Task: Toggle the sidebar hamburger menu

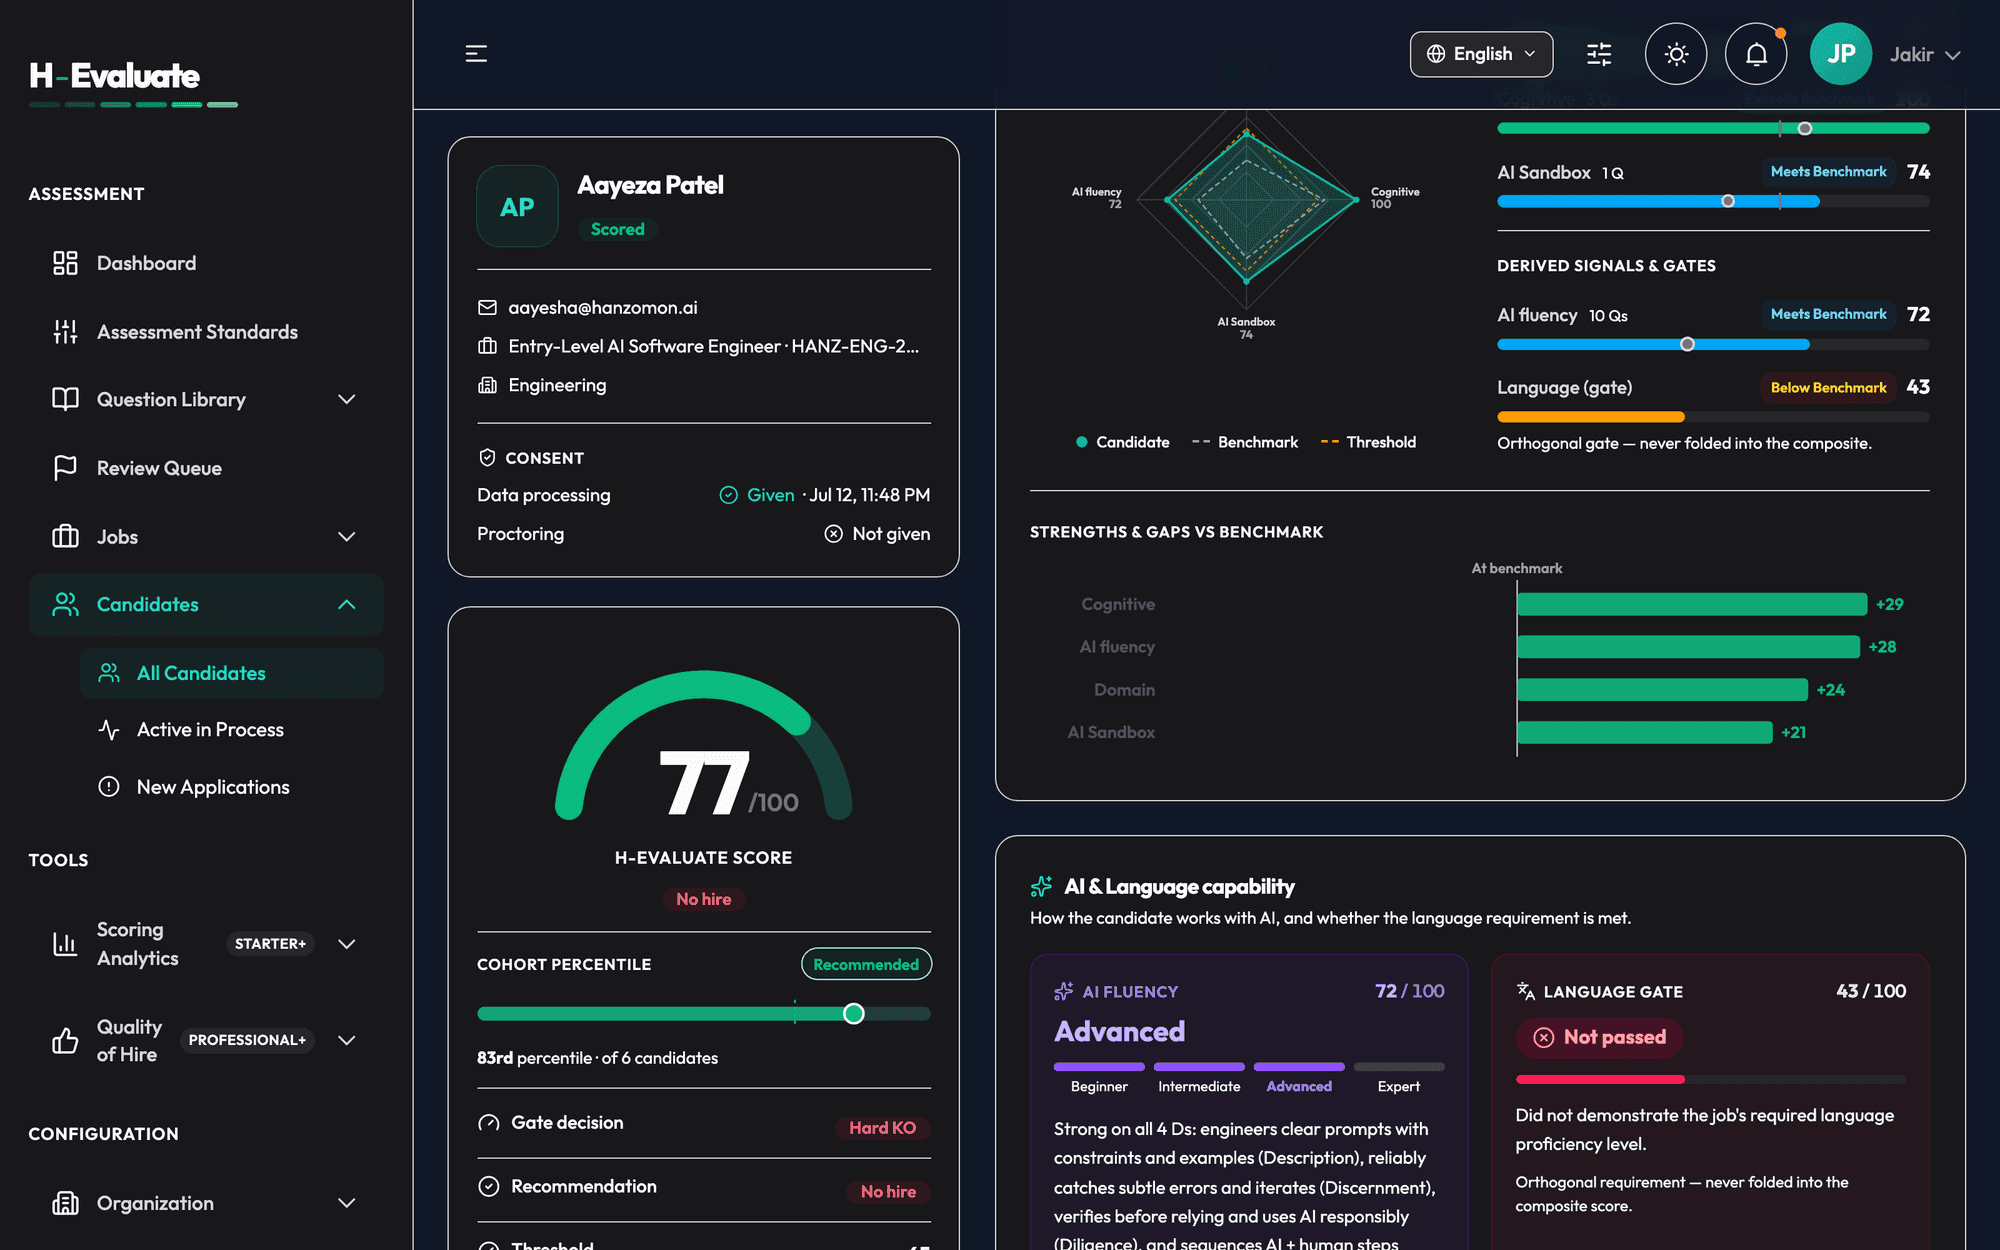Action: point(476,54)
